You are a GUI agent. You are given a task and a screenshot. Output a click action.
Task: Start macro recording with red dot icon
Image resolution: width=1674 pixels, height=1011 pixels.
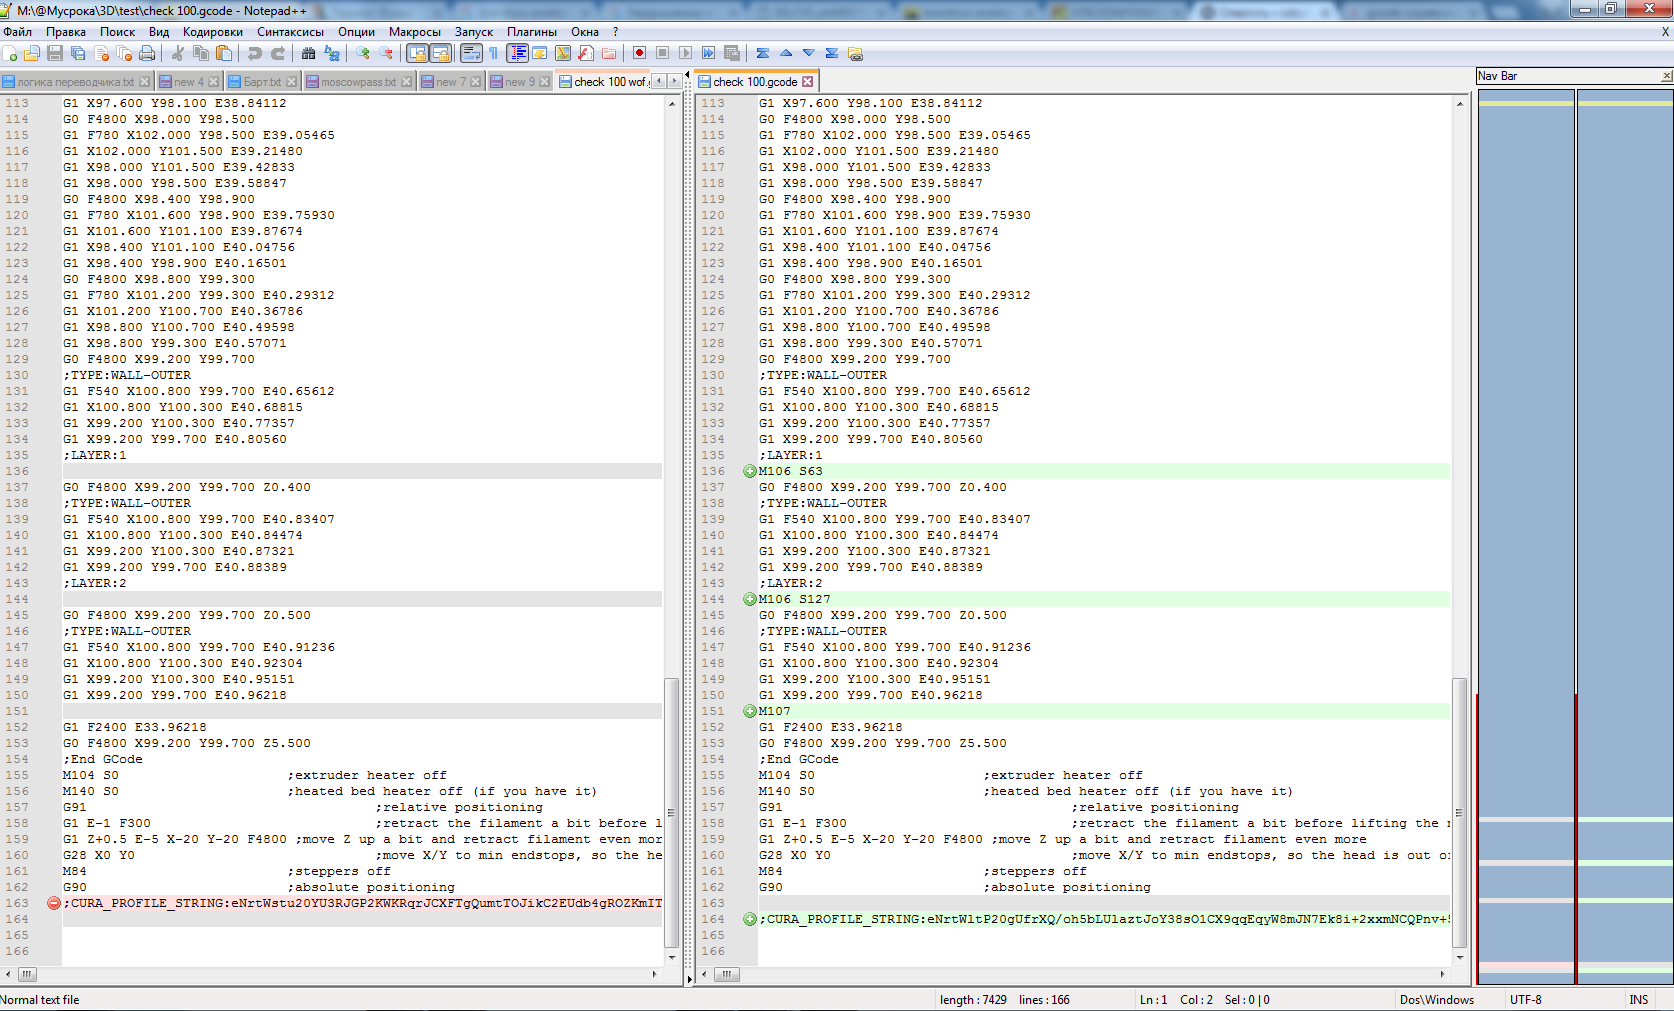(639, 53)
